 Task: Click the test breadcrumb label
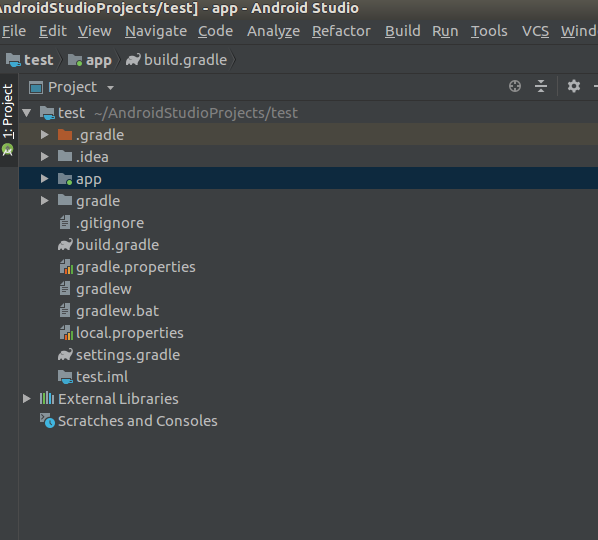pos(39,60)
